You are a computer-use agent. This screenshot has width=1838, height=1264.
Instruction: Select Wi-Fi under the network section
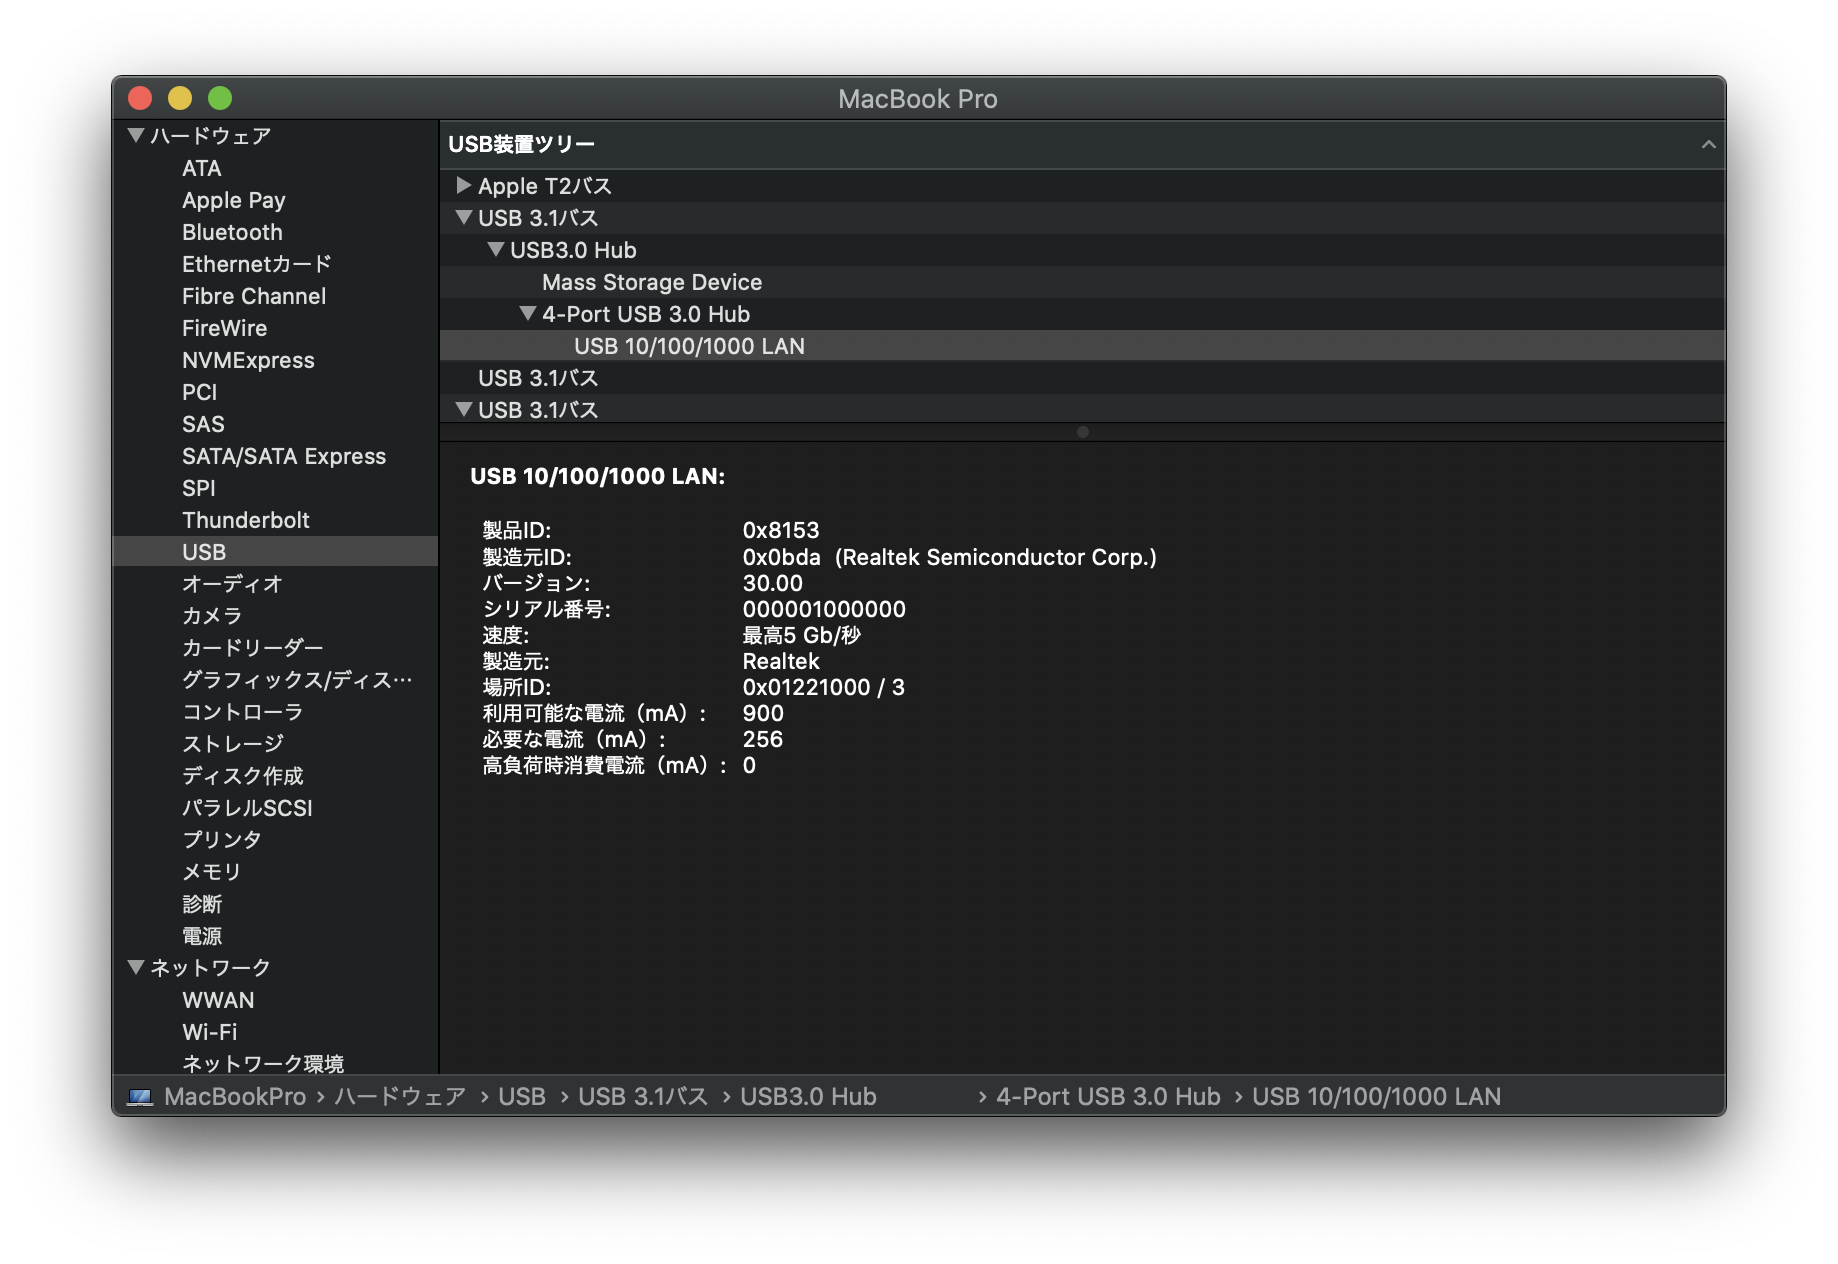coord(209,1032)
